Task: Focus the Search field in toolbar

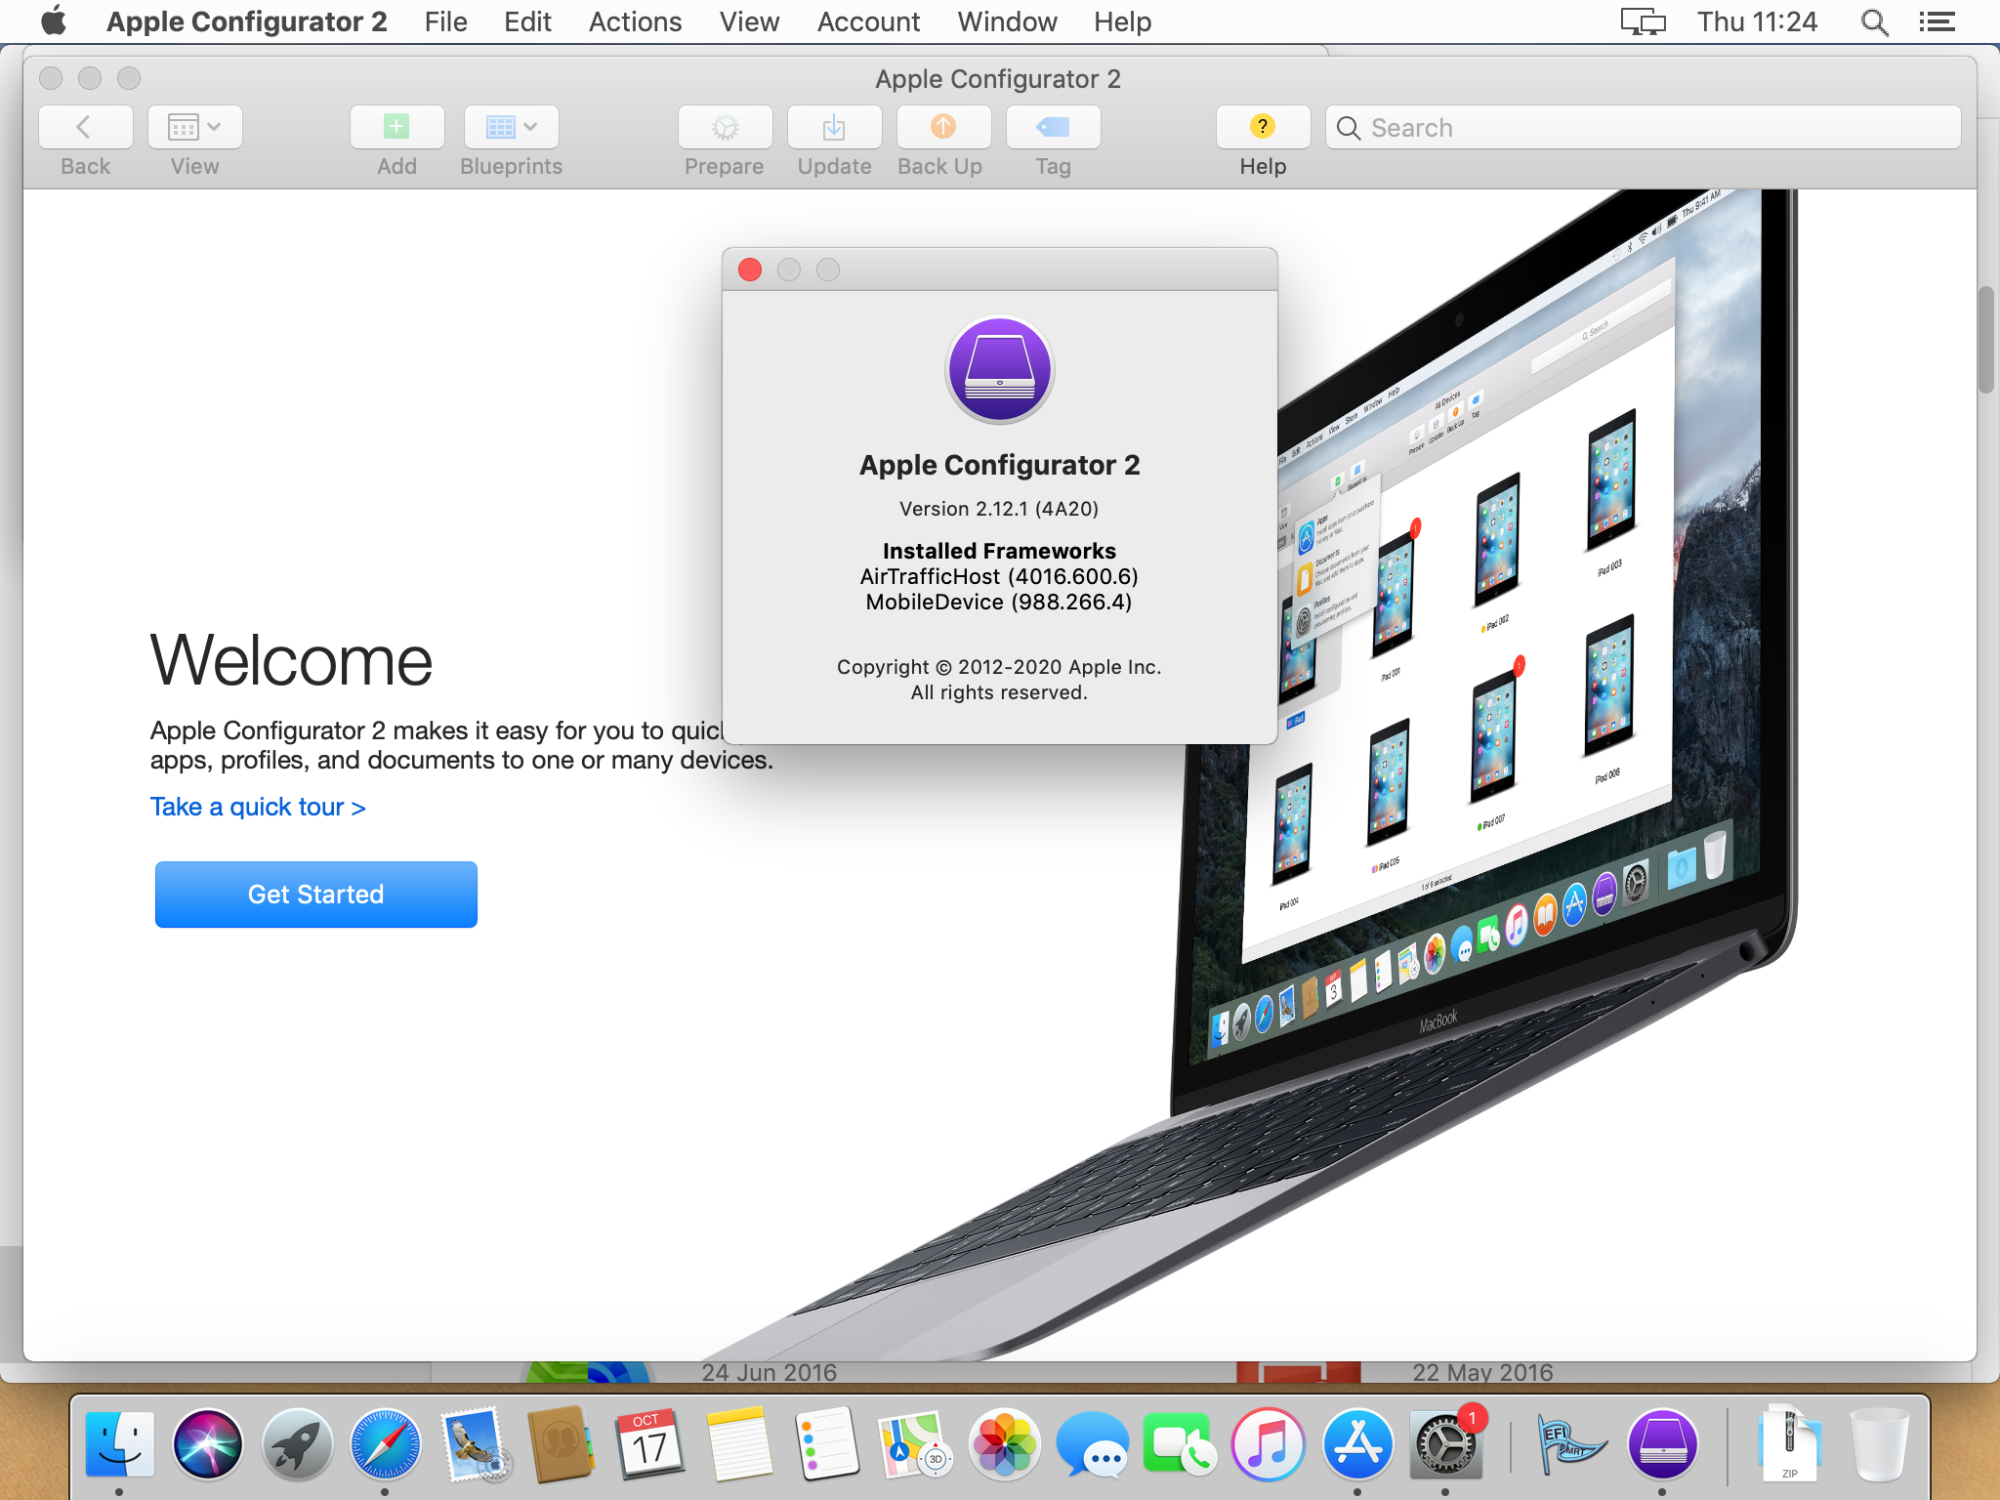Action: (1643, 127)
